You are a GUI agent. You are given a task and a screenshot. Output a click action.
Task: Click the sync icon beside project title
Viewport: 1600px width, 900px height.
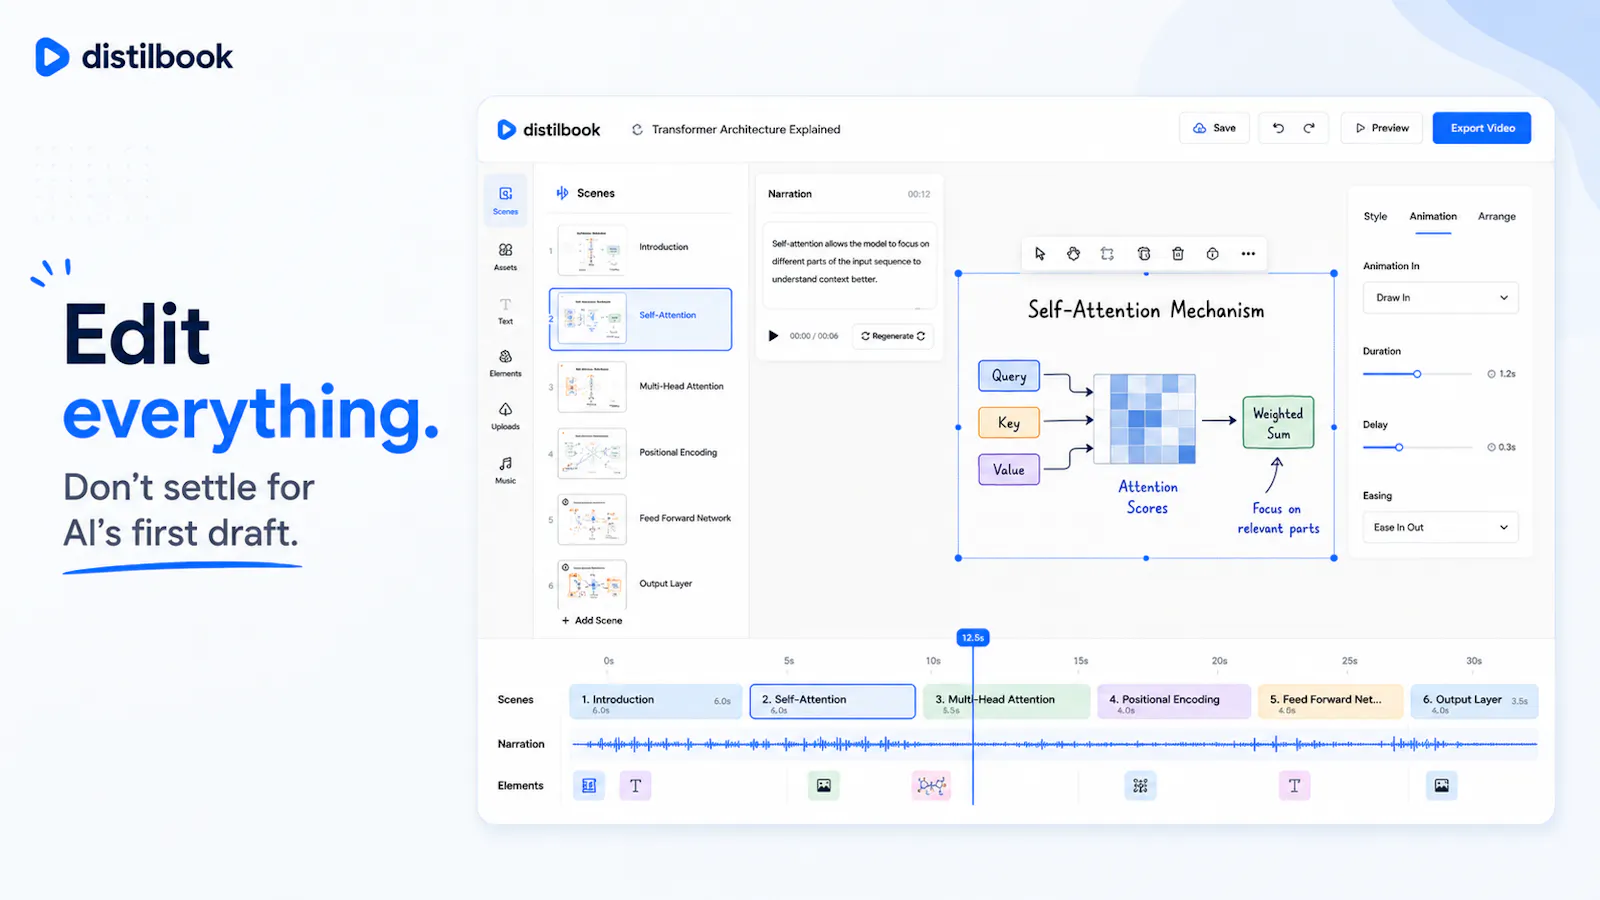point(637,129)
